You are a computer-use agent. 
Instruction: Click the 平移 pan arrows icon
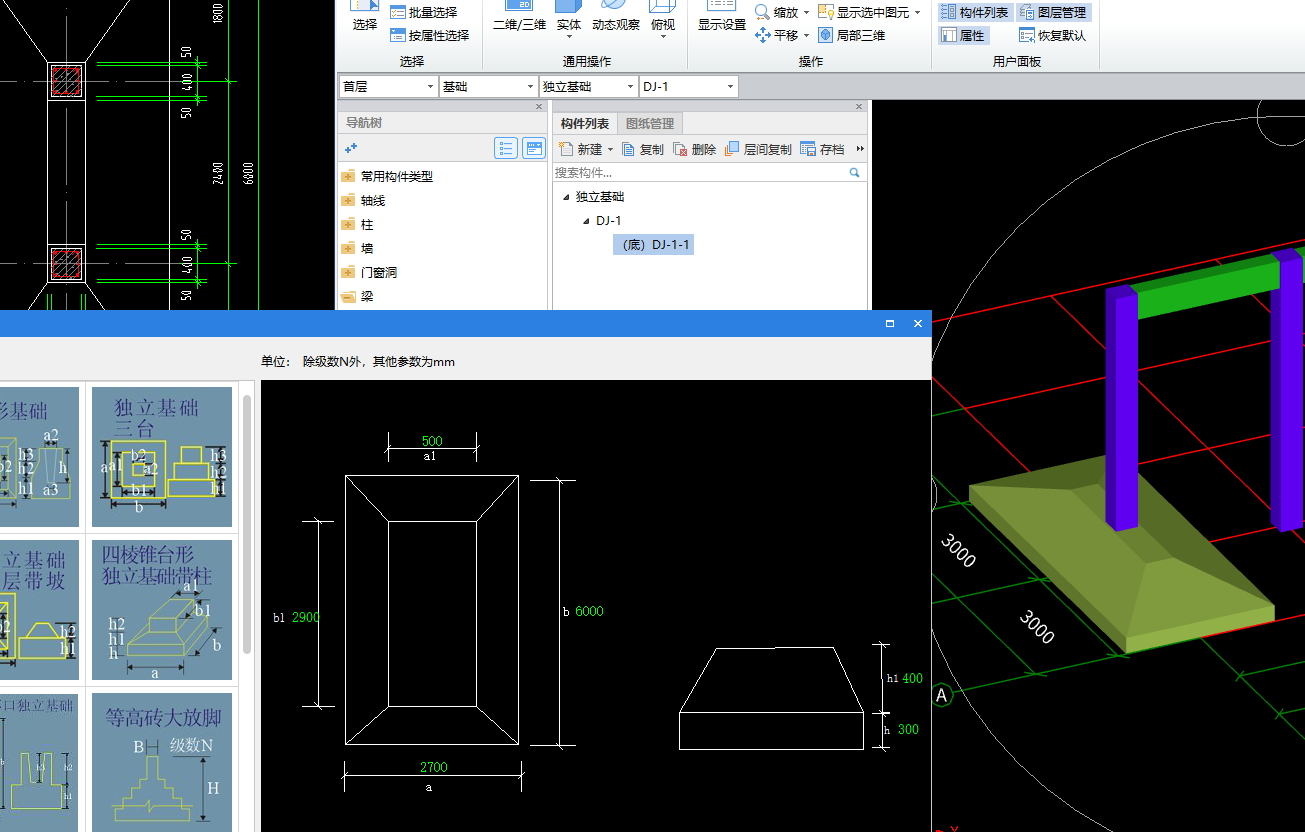[763, 35]
